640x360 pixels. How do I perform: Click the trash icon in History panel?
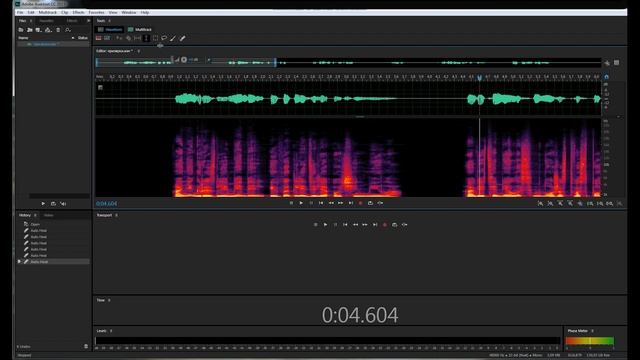86,346
